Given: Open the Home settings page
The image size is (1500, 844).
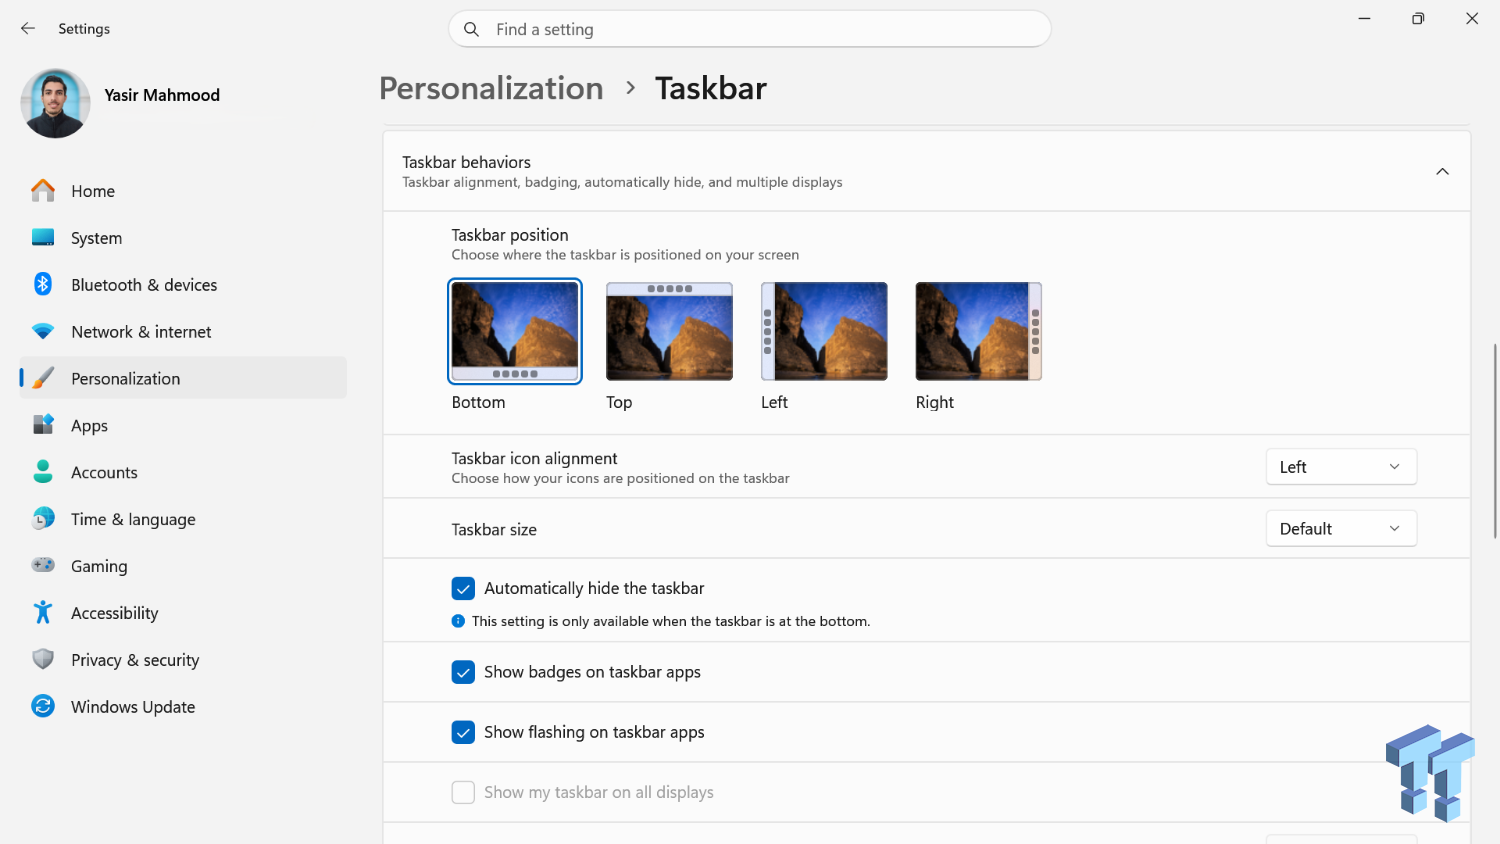Looking at the screenshot, I should (x=183, y=190).
